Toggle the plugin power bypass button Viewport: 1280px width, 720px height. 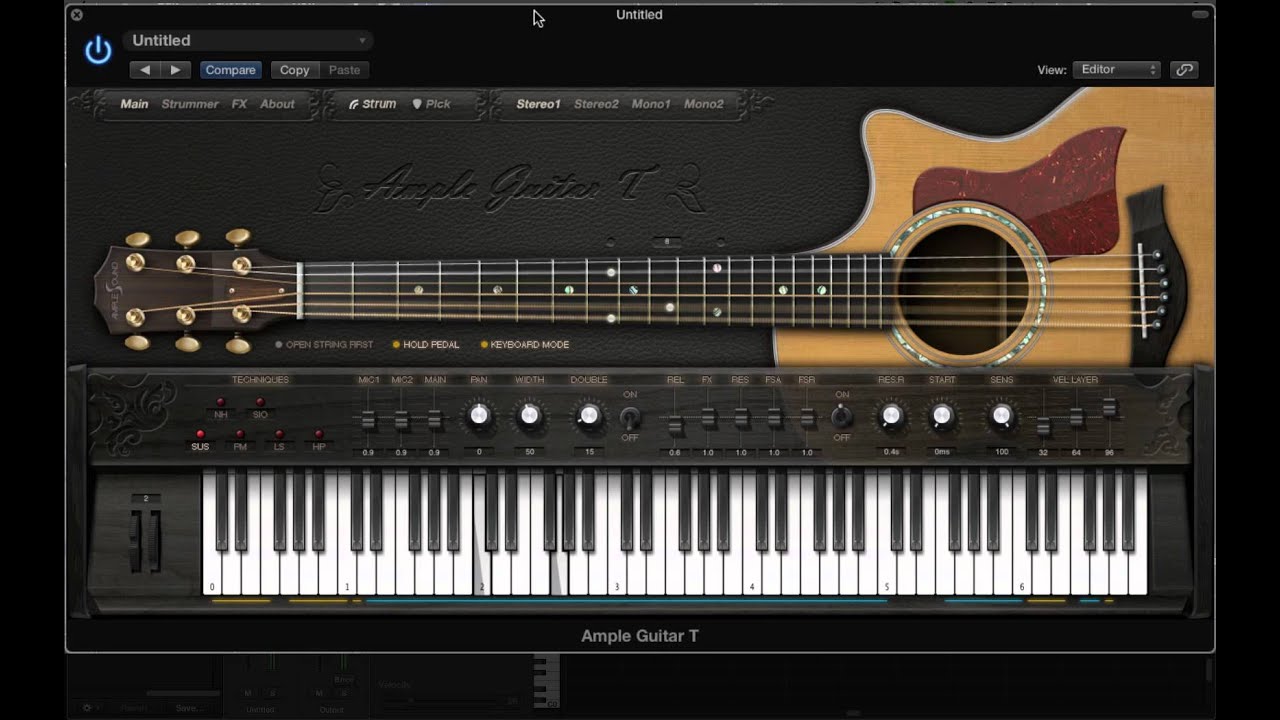pyautogui.click(x=98, y=50)
